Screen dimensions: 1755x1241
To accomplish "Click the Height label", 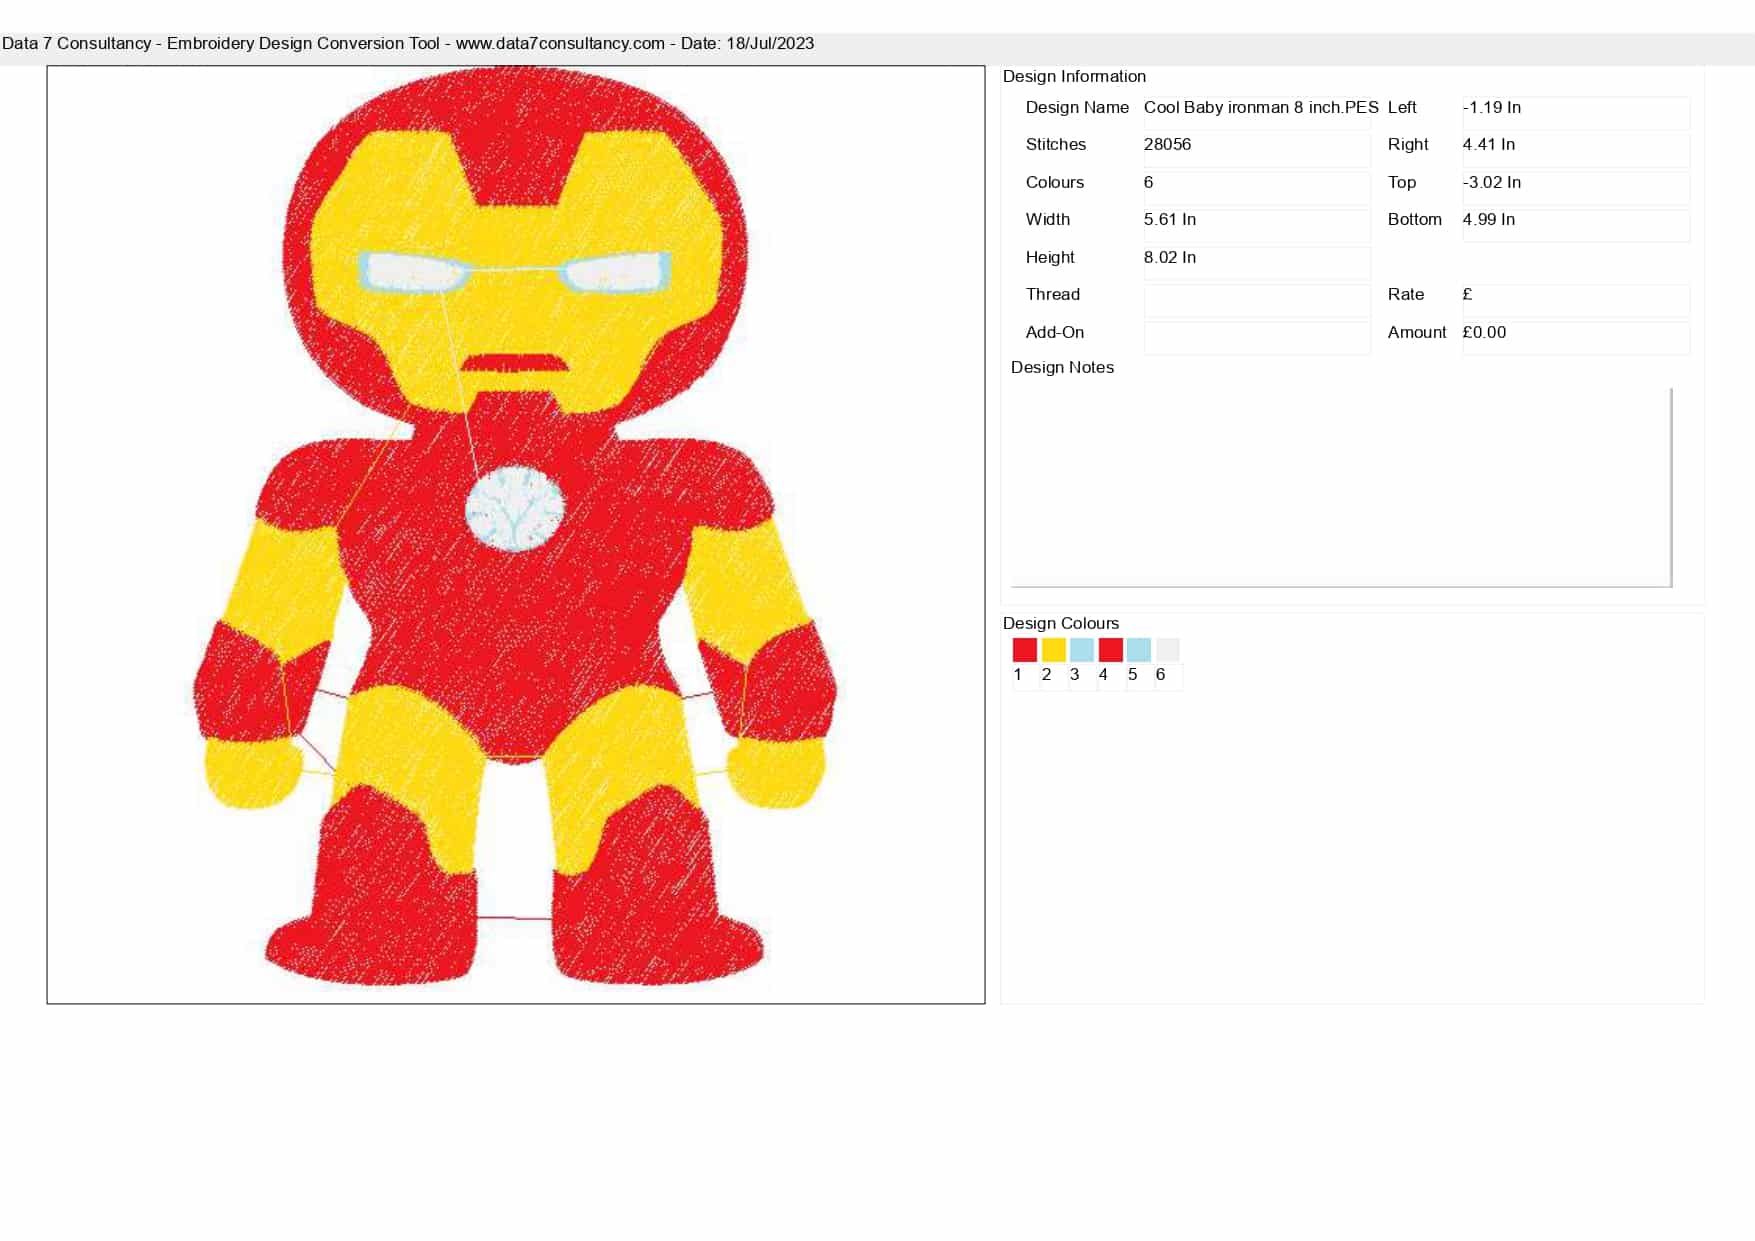I will click(1050, 257).
